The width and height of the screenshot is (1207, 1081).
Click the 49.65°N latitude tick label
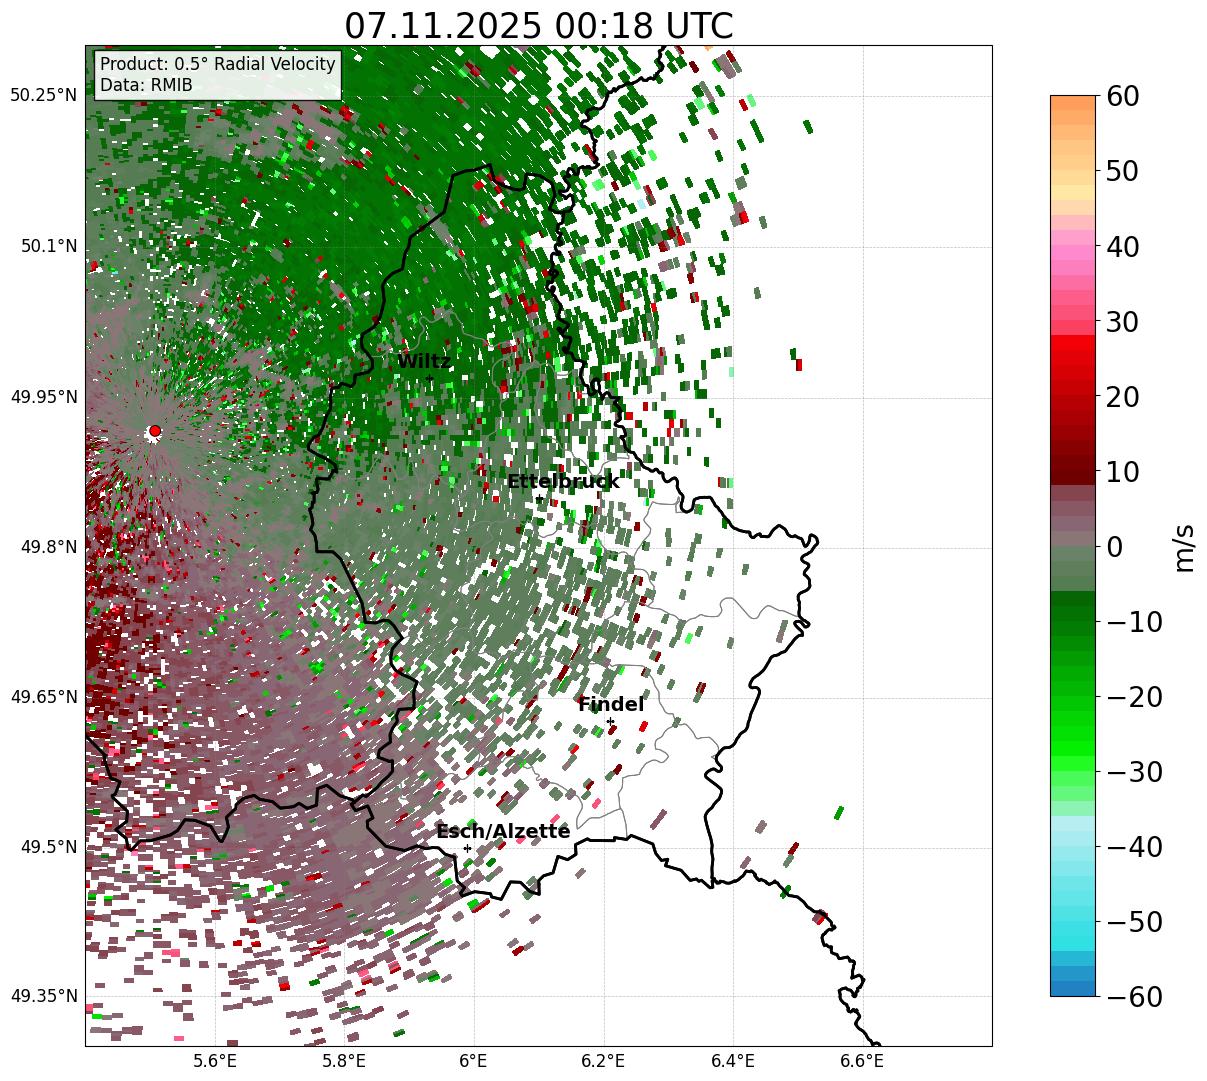point(43,697)
